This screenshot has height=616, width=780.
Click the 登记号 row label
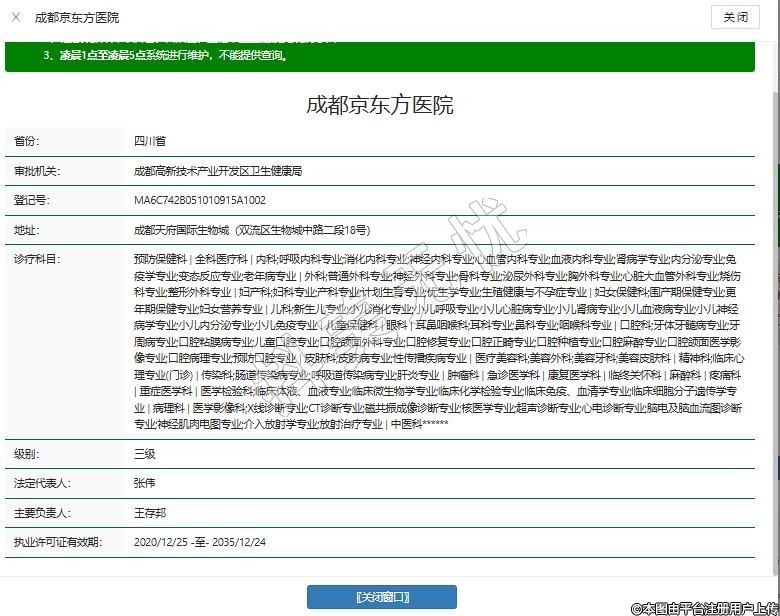coord(32,200)
